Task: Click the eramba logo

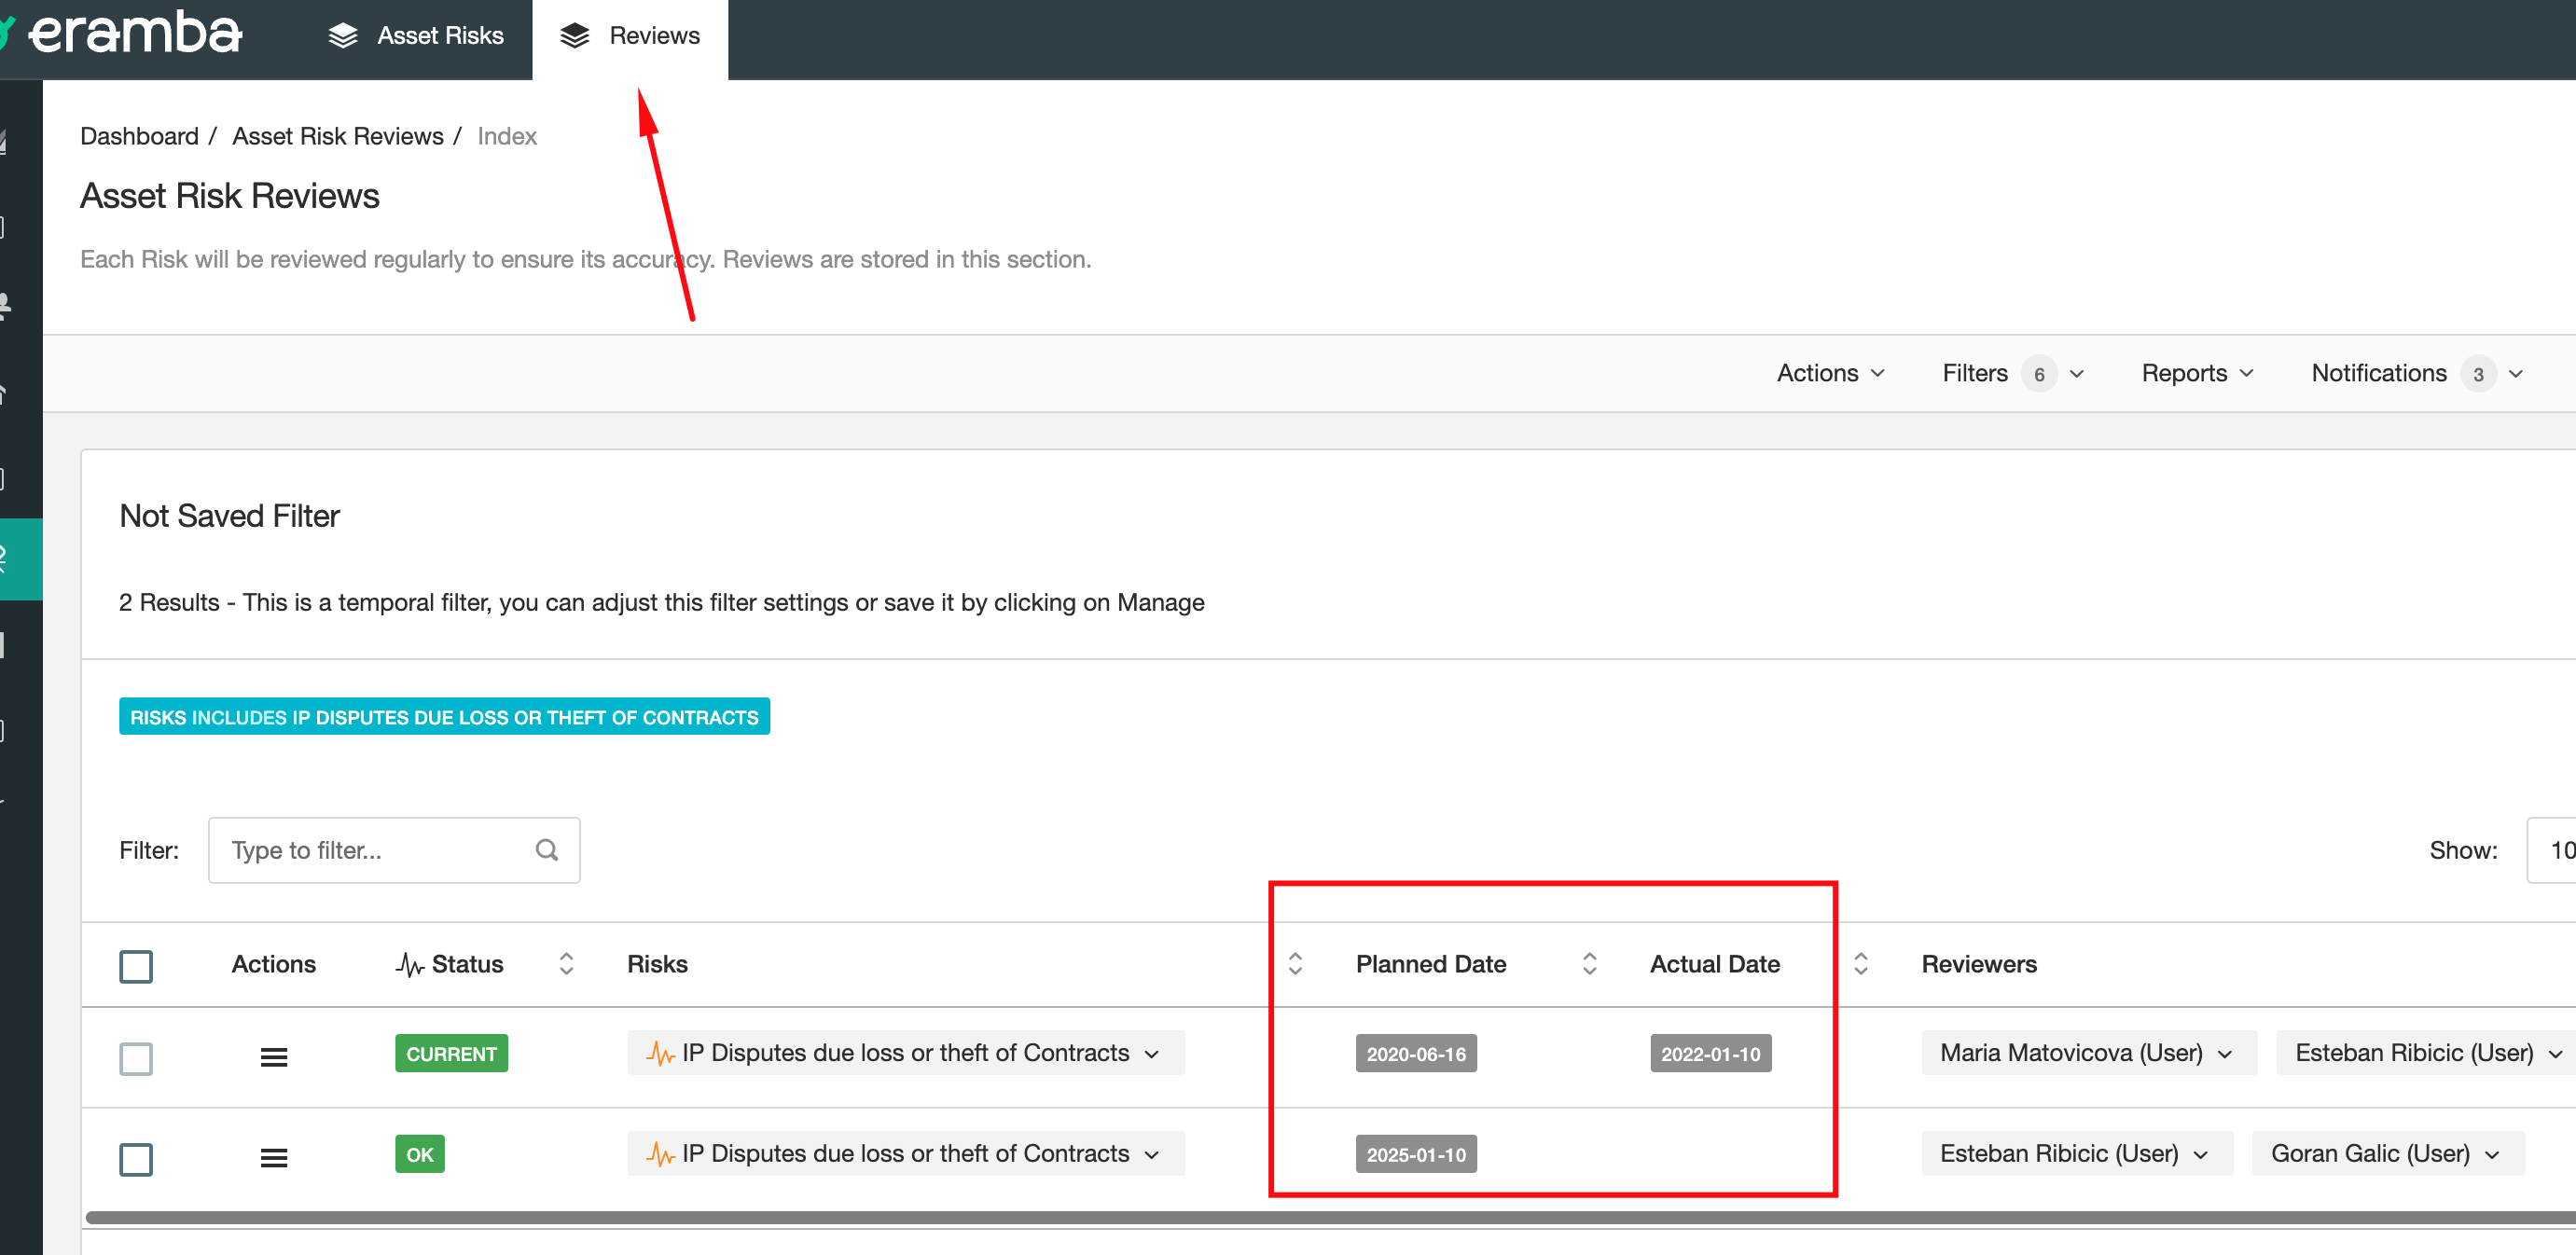Action: click(135, 34)
